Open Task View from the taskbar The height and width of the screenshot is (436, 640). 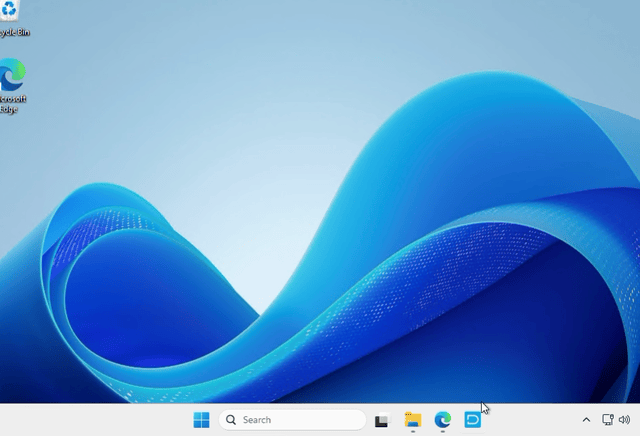click(x=382, y=420)
